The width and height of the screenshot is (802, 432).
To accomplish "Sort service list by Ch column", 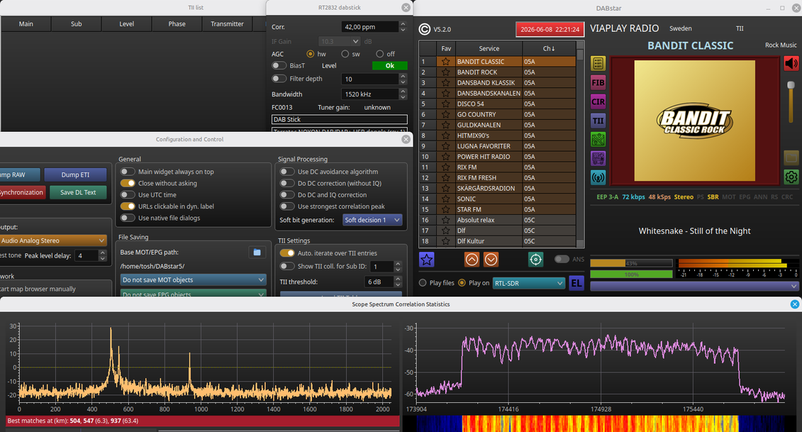I will (x=548, y=49).
